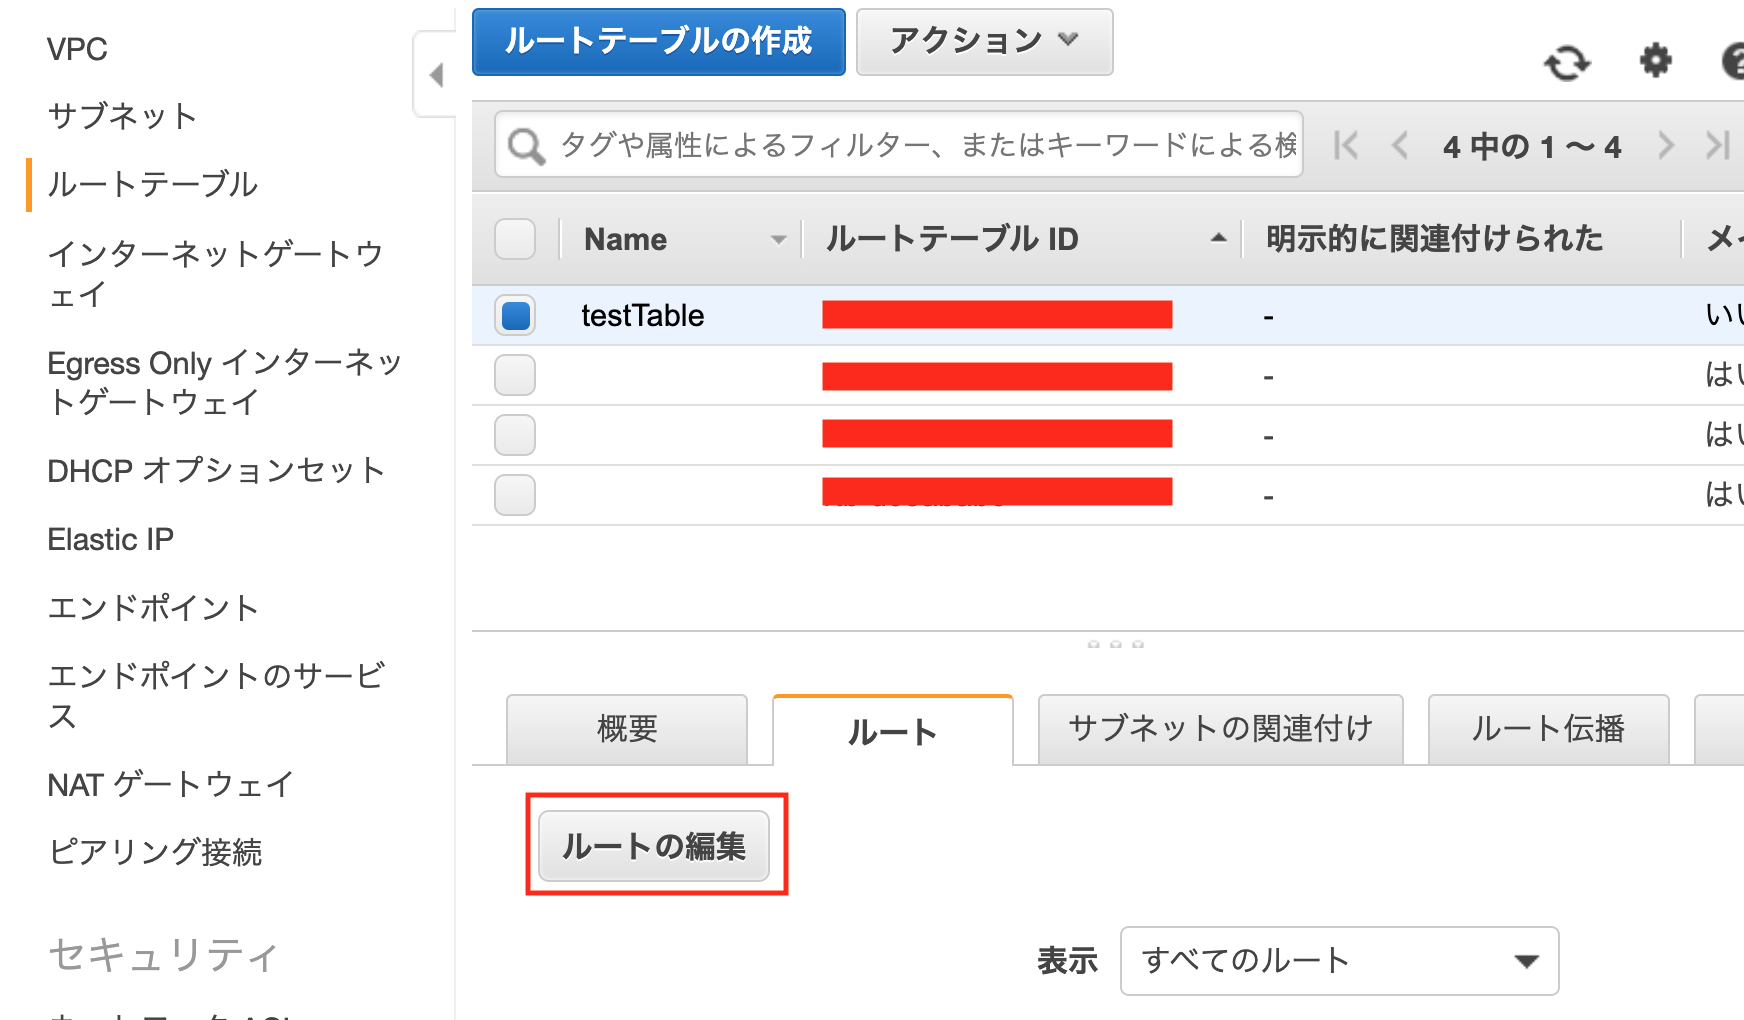The width and height of the screenshot is (1744, 1020).
Task: Collapse the sidebar with arrow handle
Action: point(436,75)
